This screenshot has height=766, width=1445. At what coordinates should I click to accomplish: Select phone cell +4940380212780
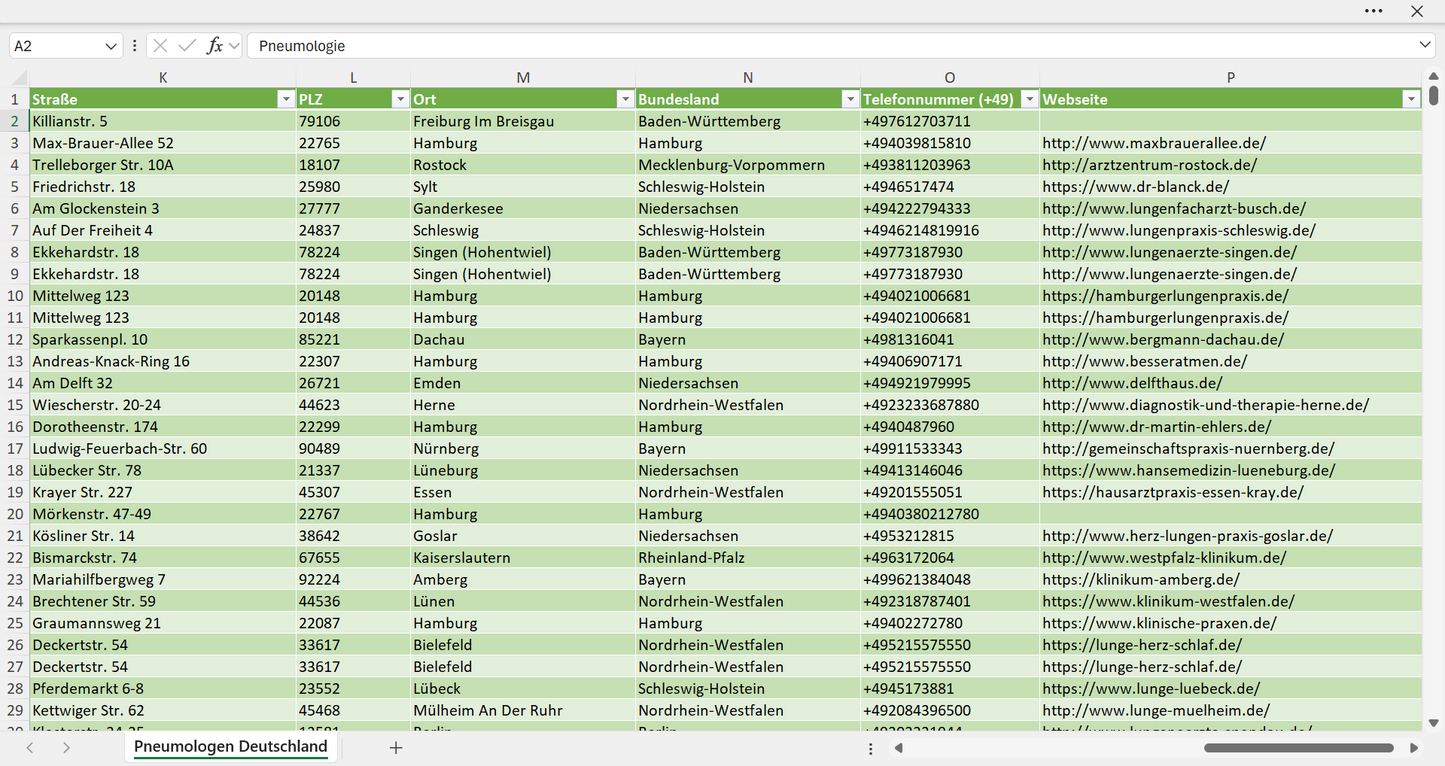950,514
